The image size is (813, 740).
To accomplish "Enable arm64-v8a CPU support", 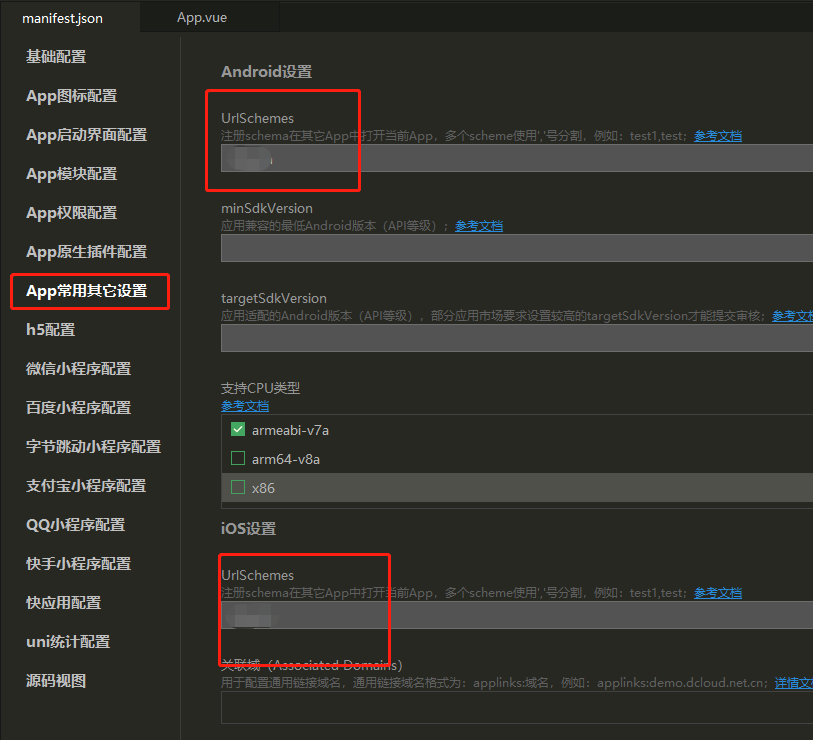I will point(239,458).
